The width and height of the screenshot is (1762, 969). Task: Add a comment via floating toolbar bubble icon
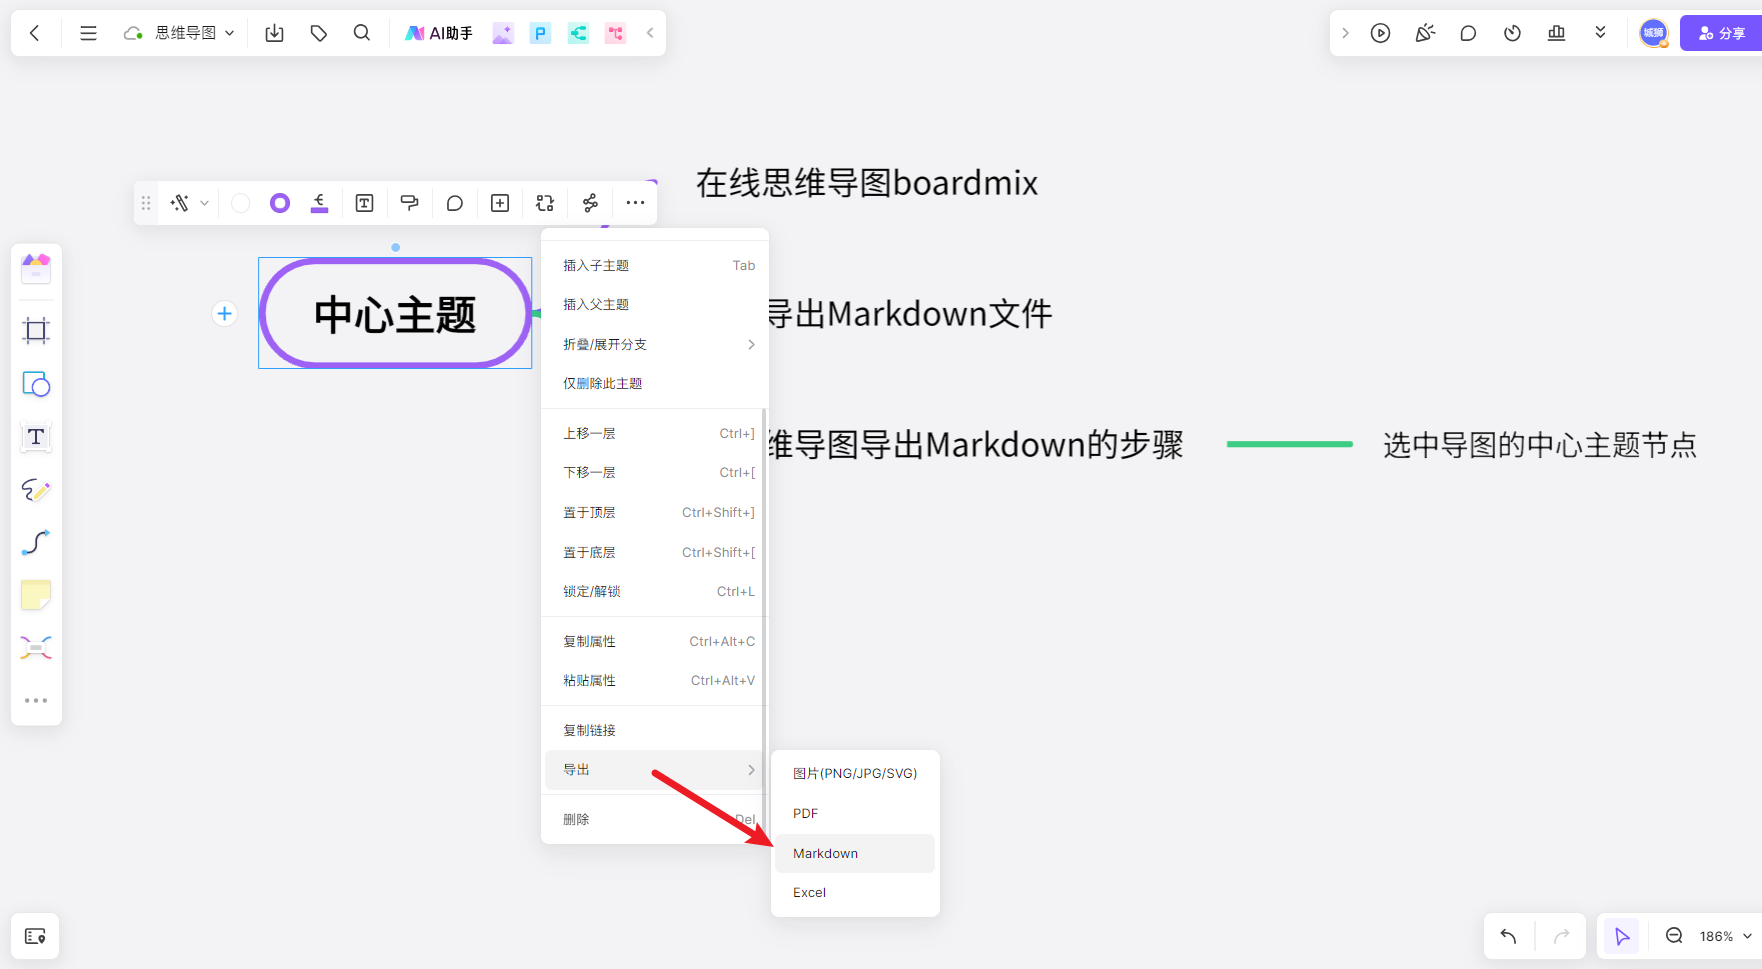click(454, 203)
